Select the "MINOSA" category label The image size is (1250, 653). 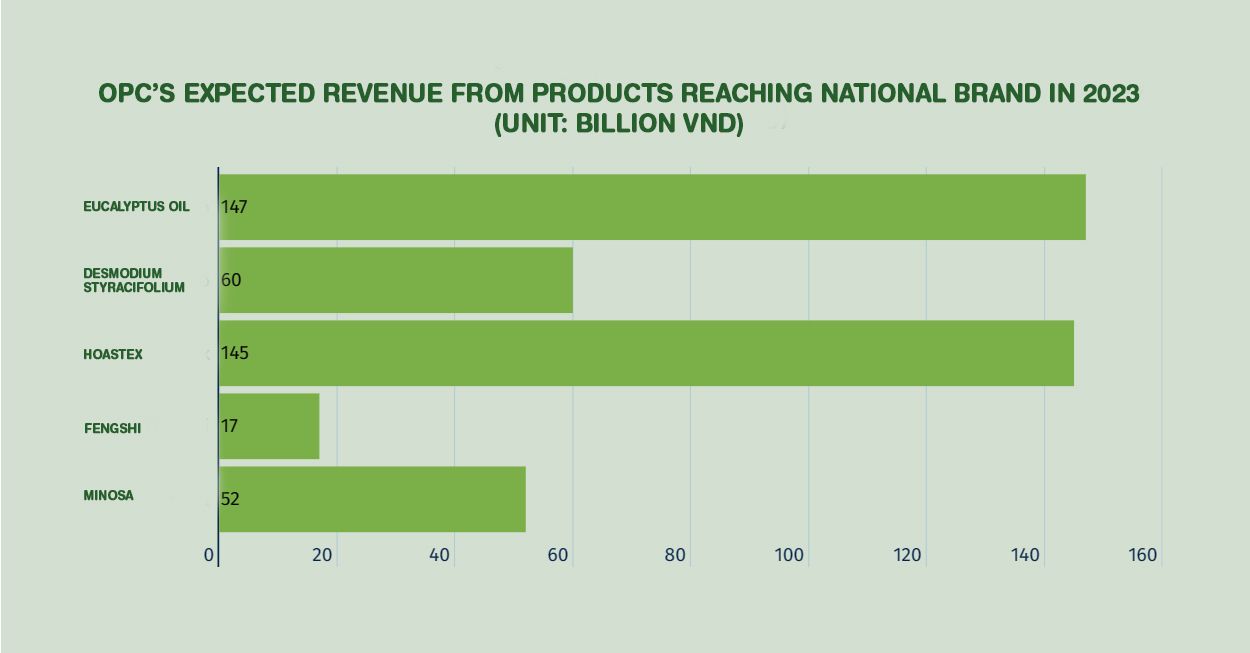pos(109,495)
